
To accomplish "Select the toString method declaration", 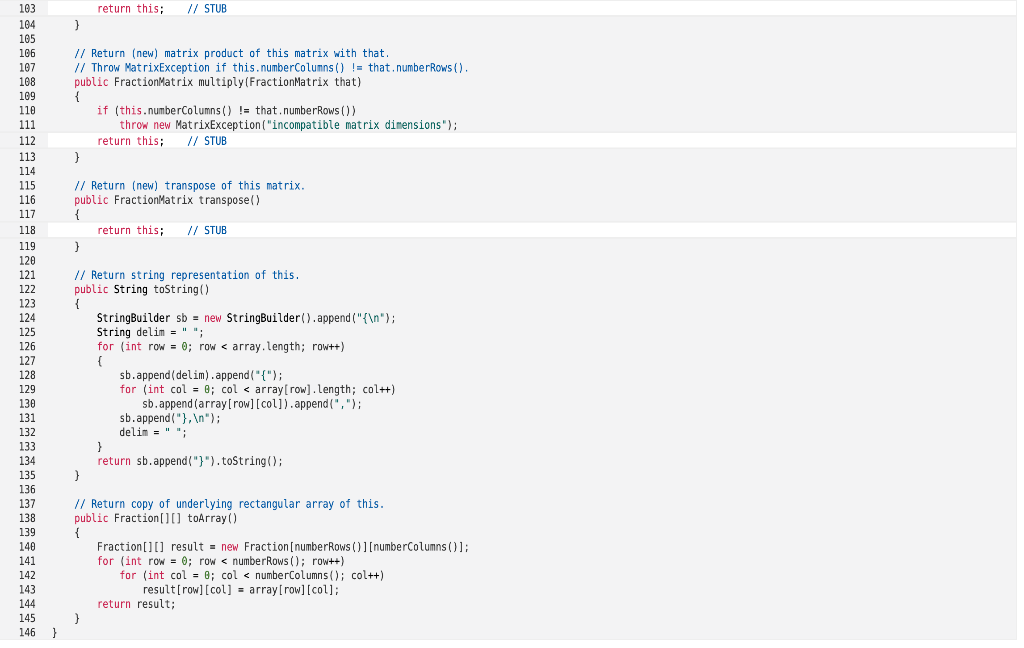I will click(150, 289).
